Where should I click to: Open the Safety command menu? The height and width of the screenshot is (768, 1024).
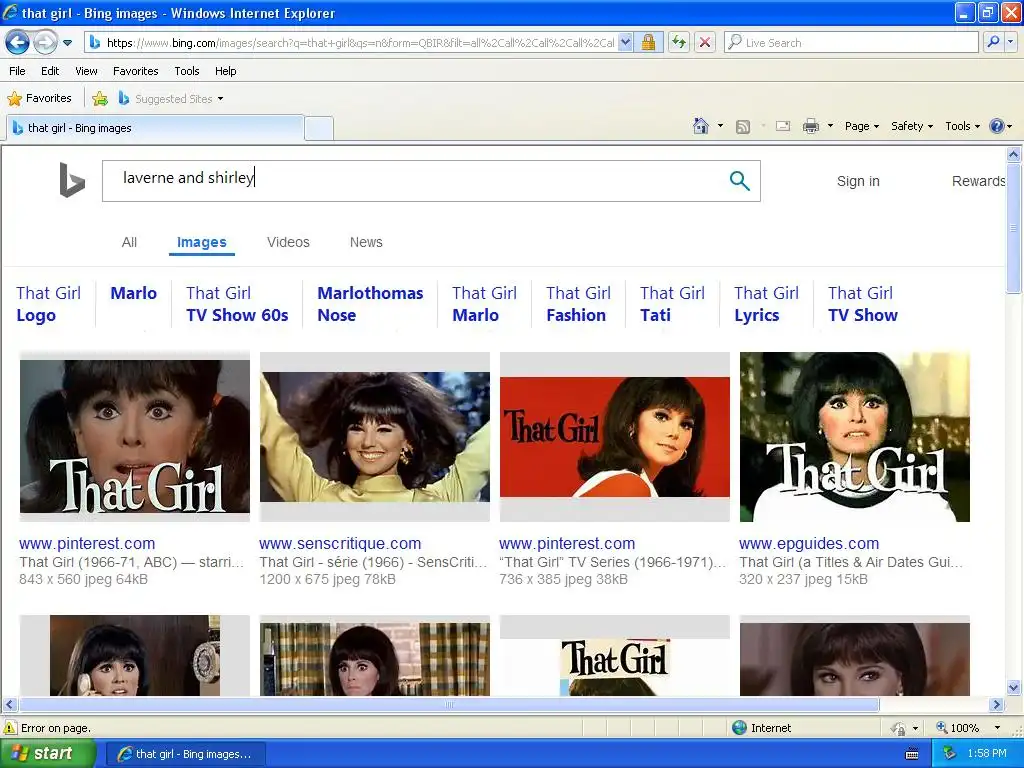pyautogui.click(x=912, y=126)
